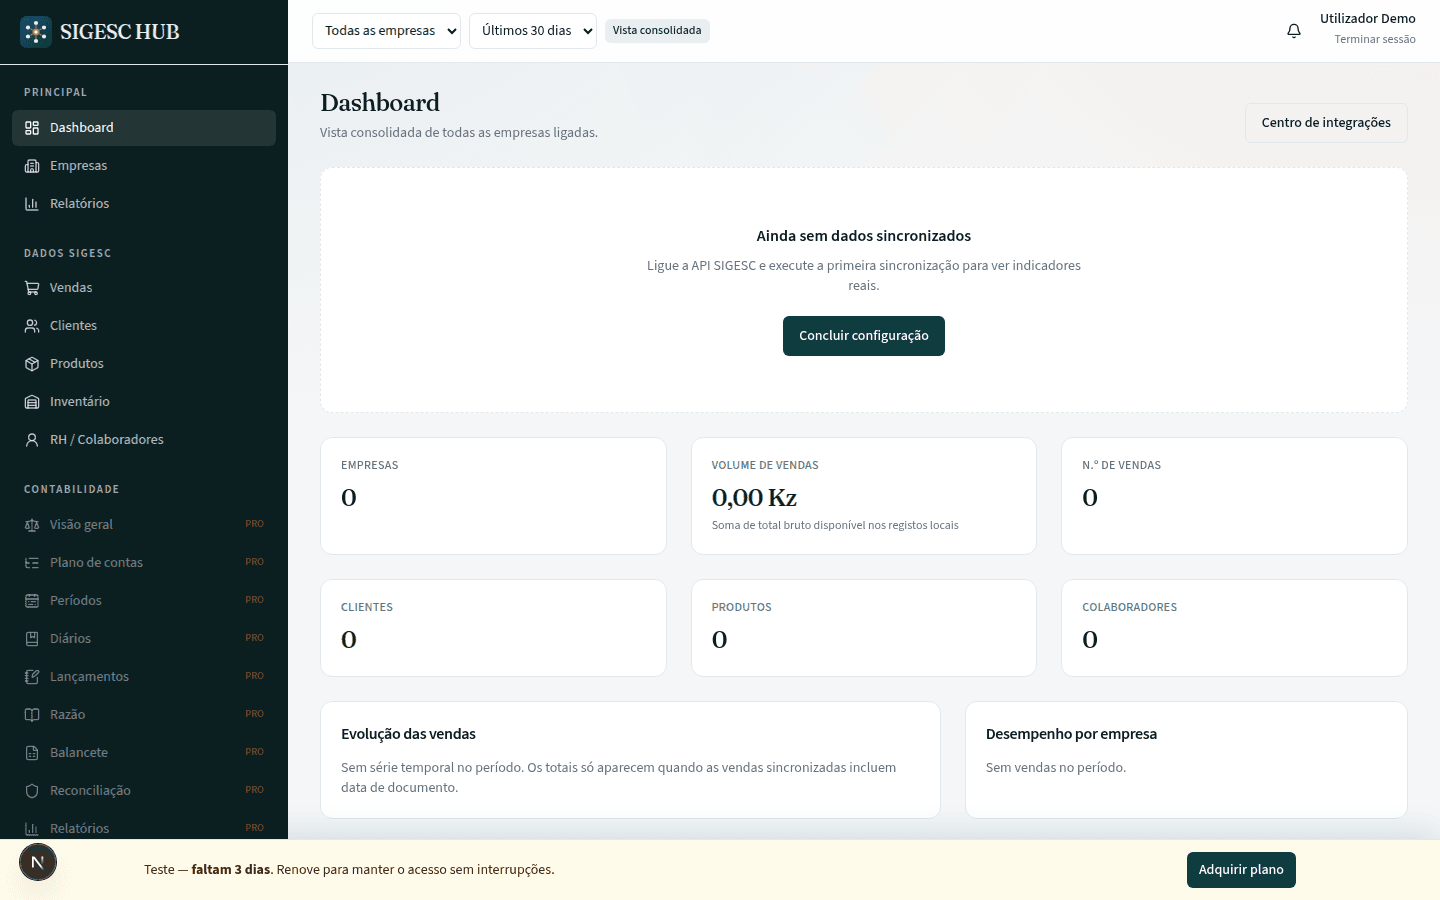Click the PRO badge beside Lançamentos
The image size is (1440, 900).
coord(255,677)
